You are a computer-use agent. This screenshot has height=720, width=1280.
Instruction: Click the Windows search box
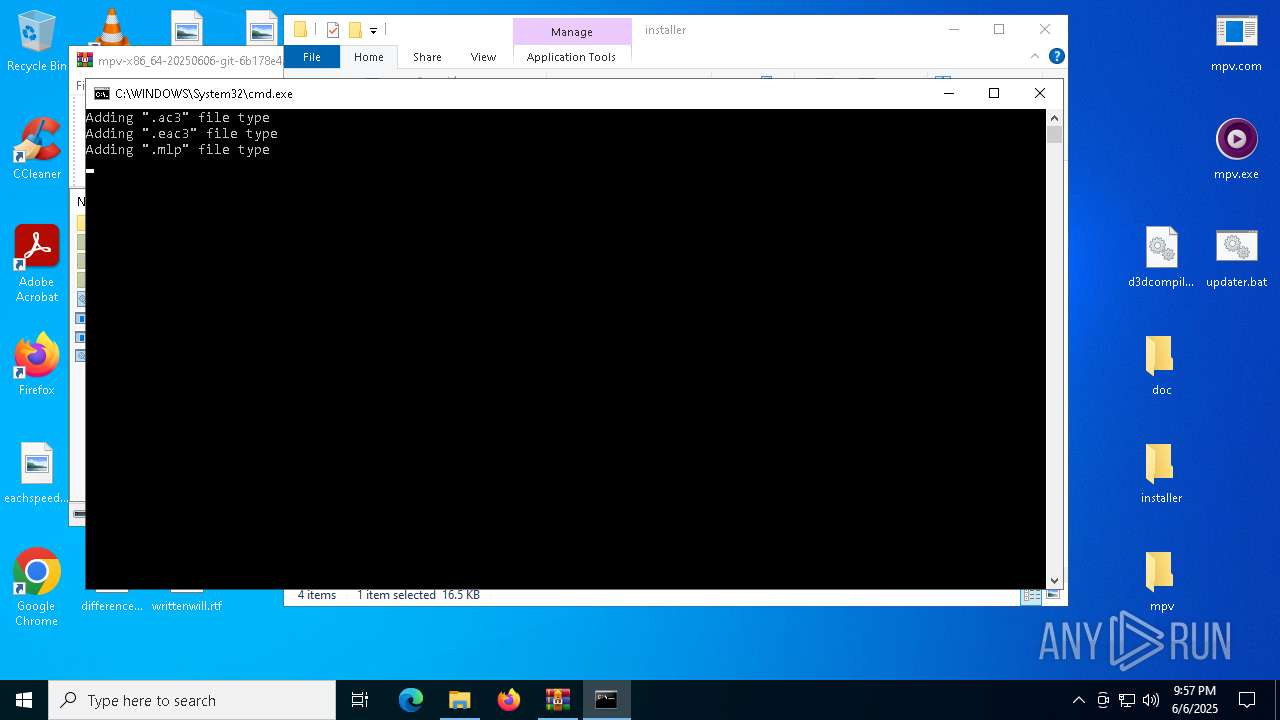192,700
